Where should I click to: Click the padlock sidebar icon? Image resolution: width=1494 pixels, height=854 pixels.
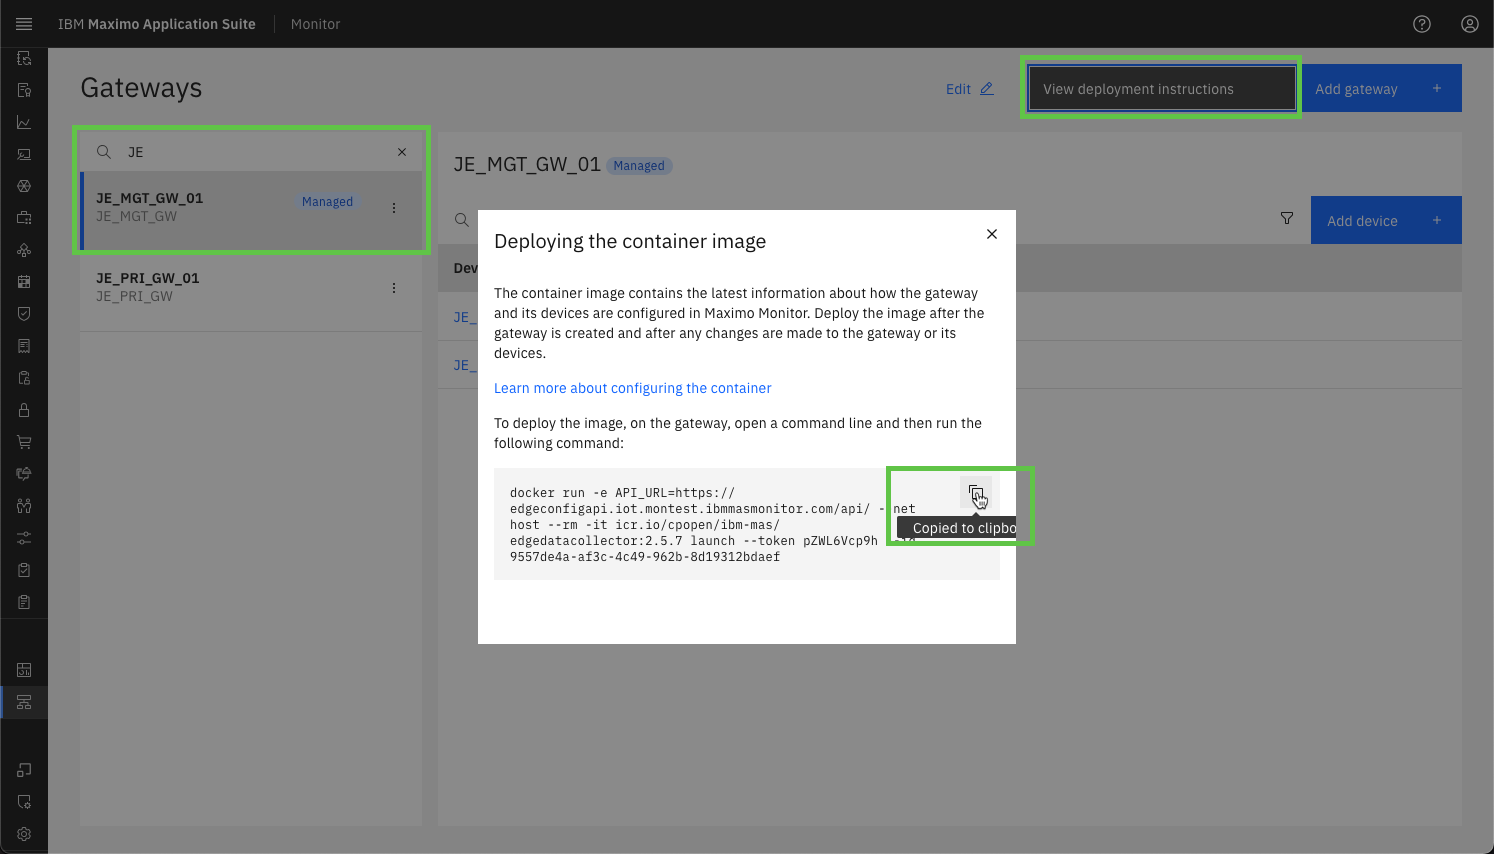pyautogui.click(x=24, y=410)
